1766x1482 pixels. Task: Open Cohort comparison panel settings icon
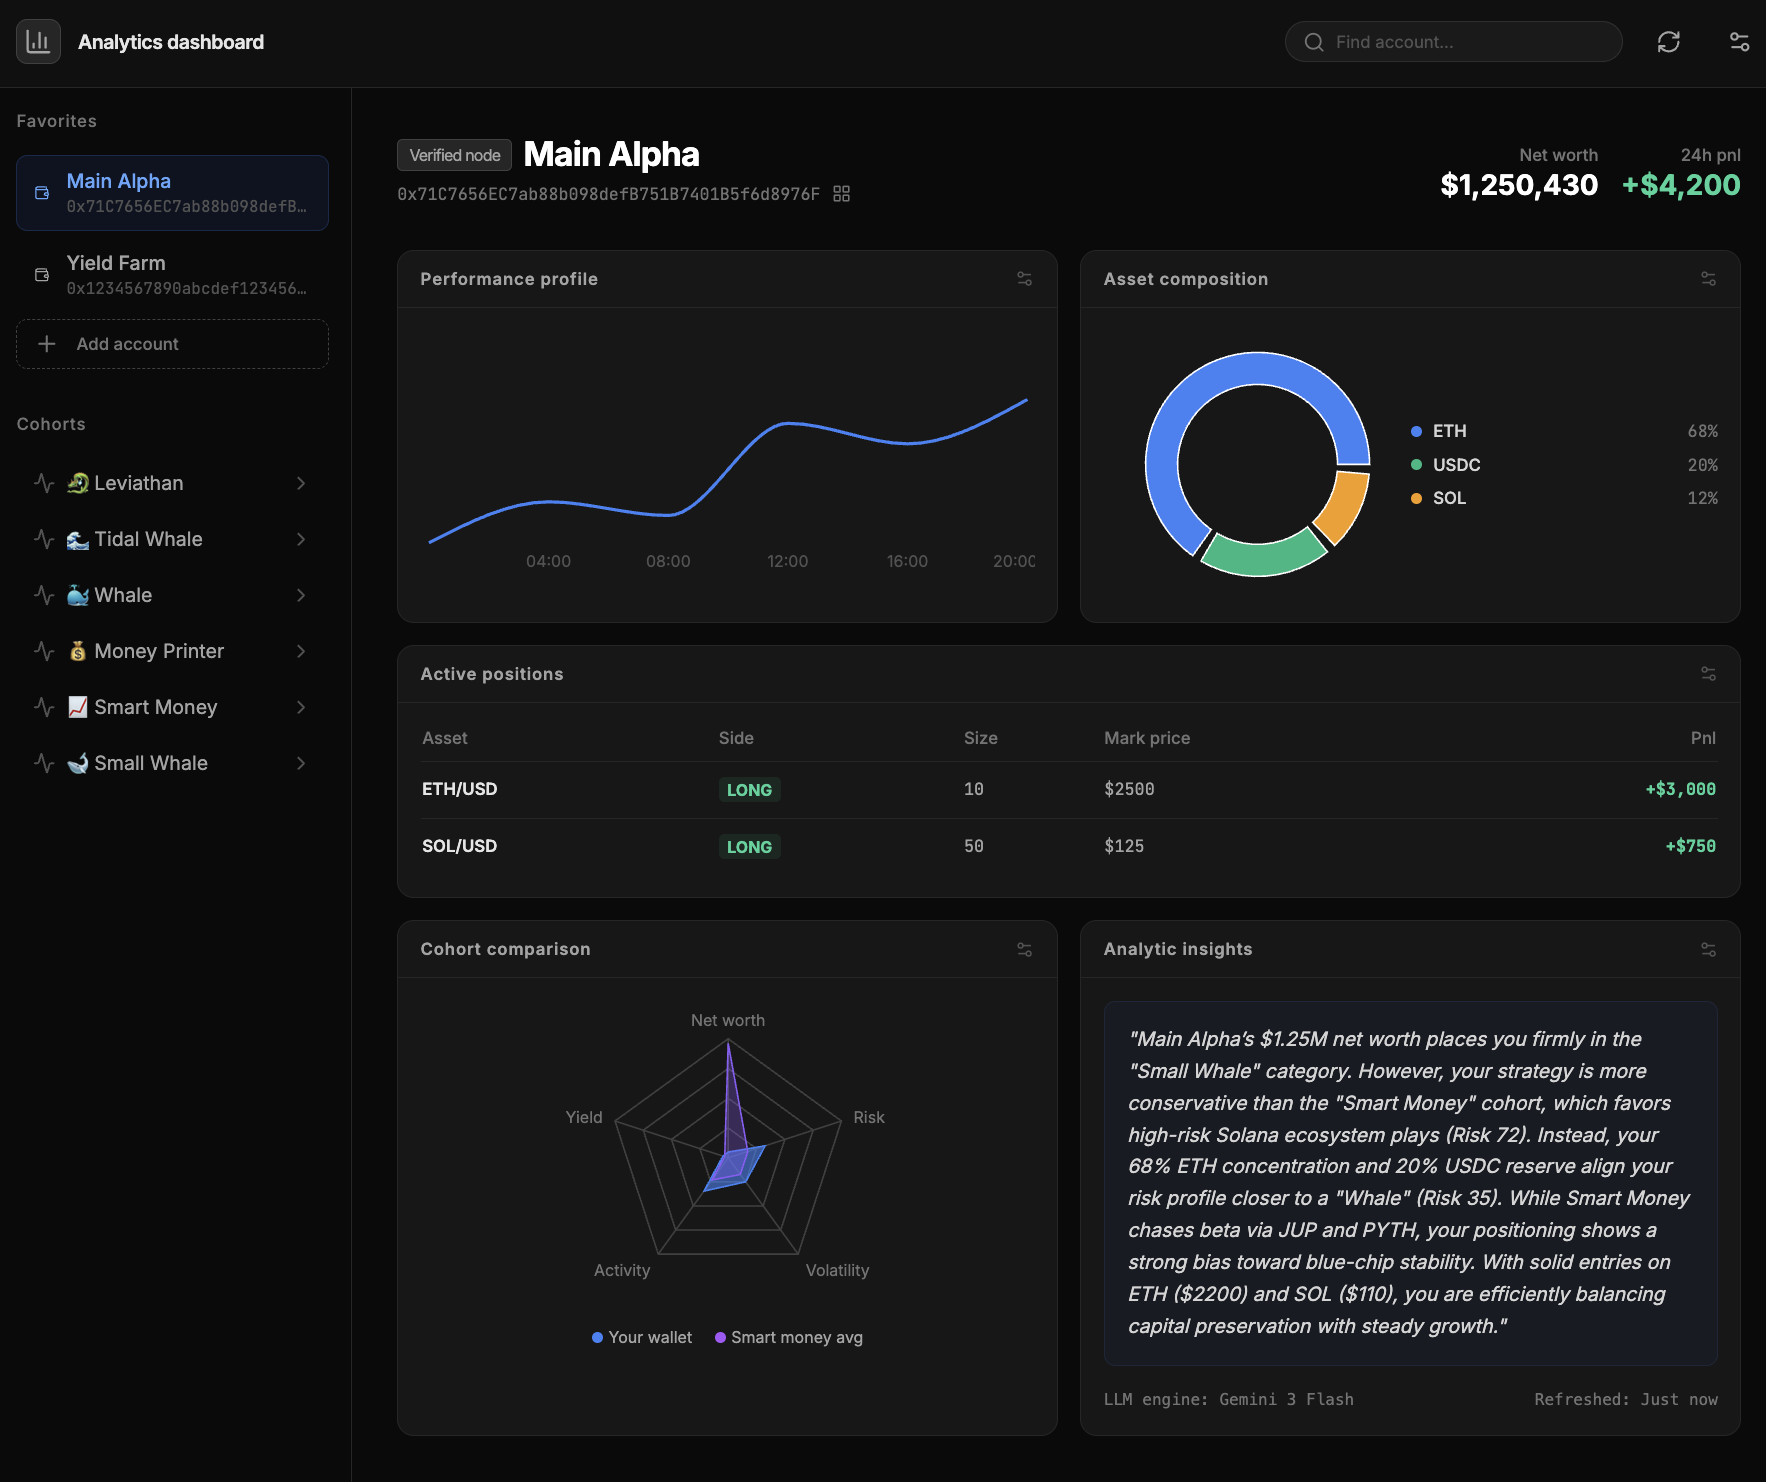[1024, 949]
